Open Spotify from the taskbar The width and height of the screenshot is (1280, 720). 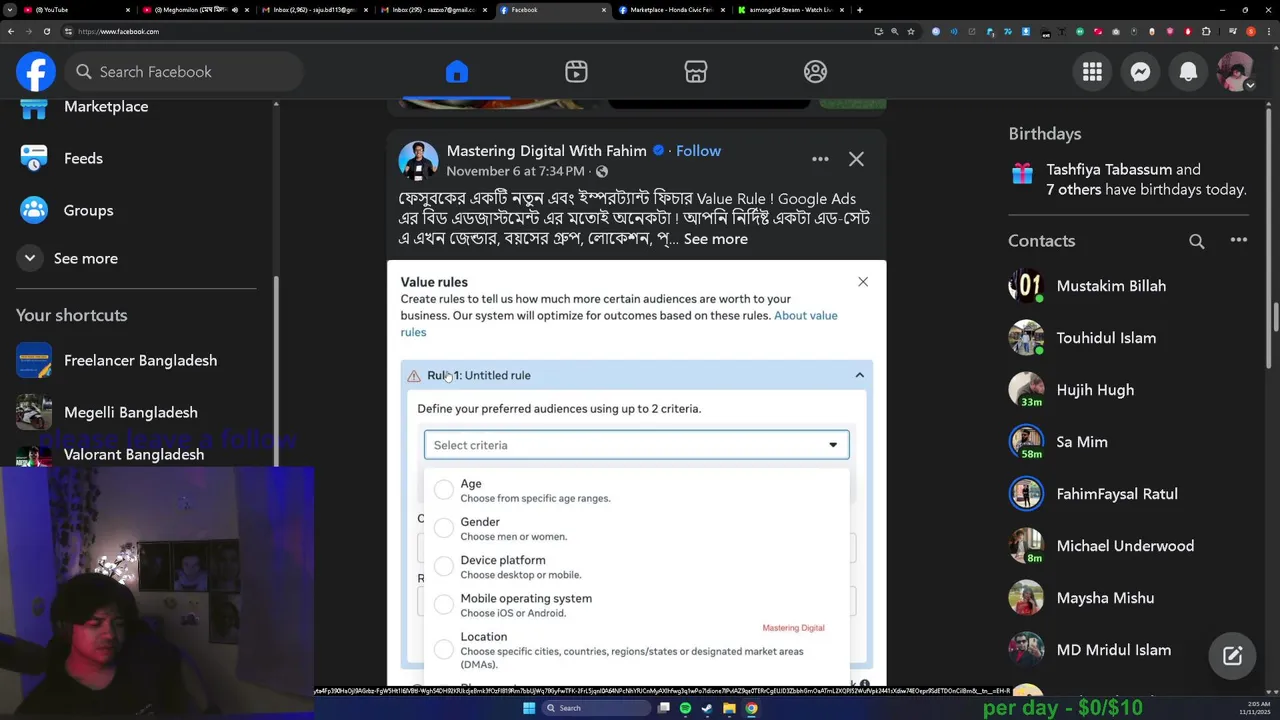685,708
